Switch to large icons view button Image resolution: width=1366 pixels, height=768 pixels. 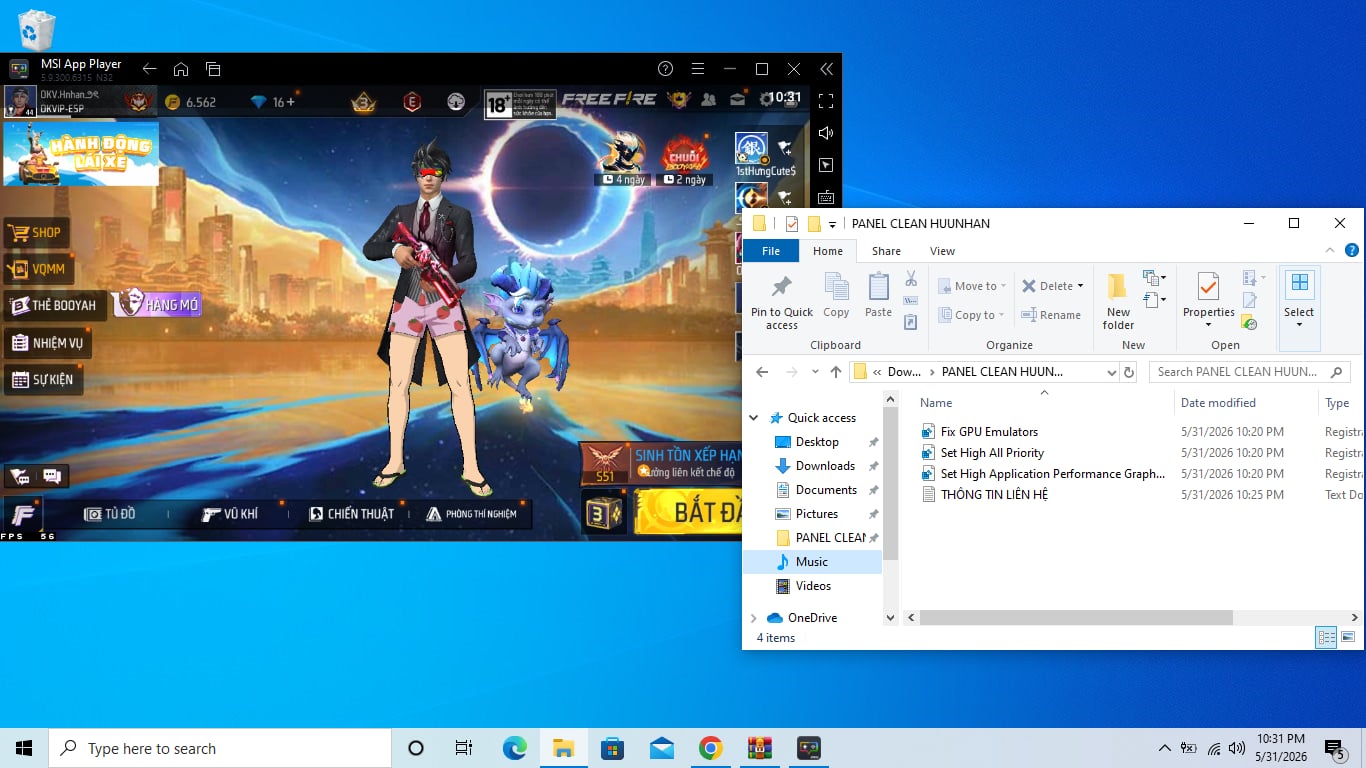(1347, 637)
